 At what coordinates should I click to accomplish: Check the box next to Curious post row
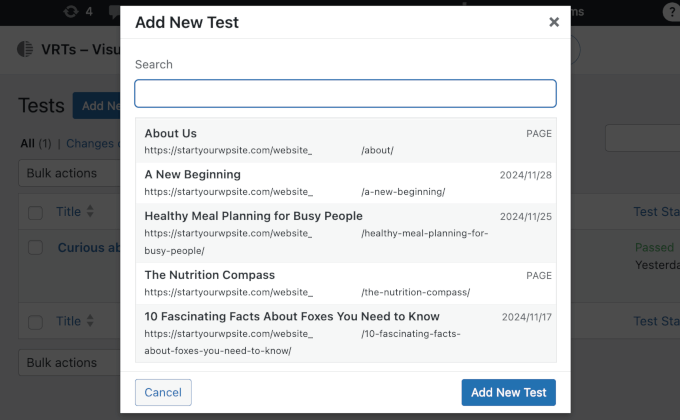(36, 247)
